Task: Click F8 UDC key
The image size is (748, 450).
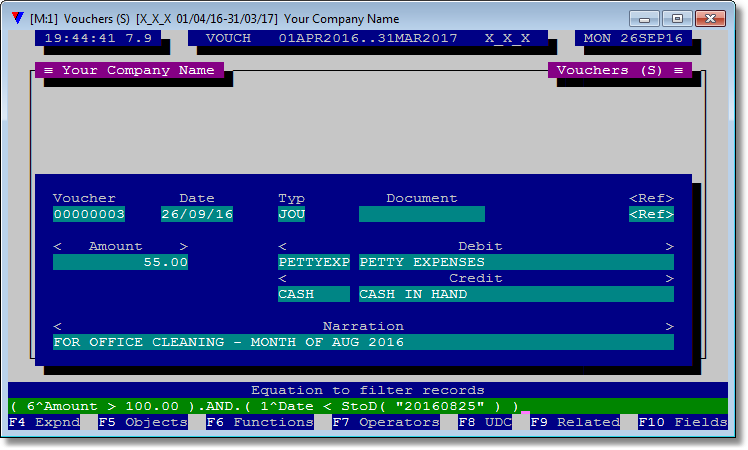Action: pyautogui.click(x=485, y=422)
